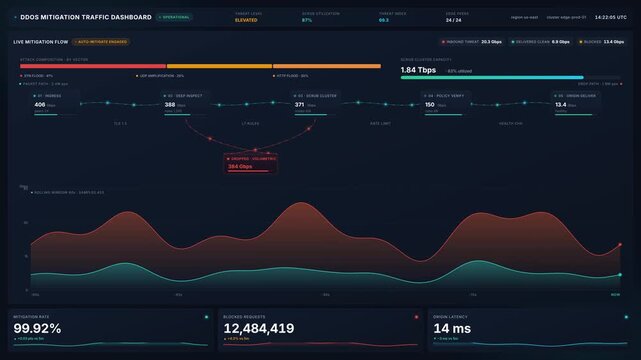Select the Delivered Clean 6.9 Gbps legend chip
The width and height of the screenshot is (641, 360).
pyautogui.click(x=540, y=42)
